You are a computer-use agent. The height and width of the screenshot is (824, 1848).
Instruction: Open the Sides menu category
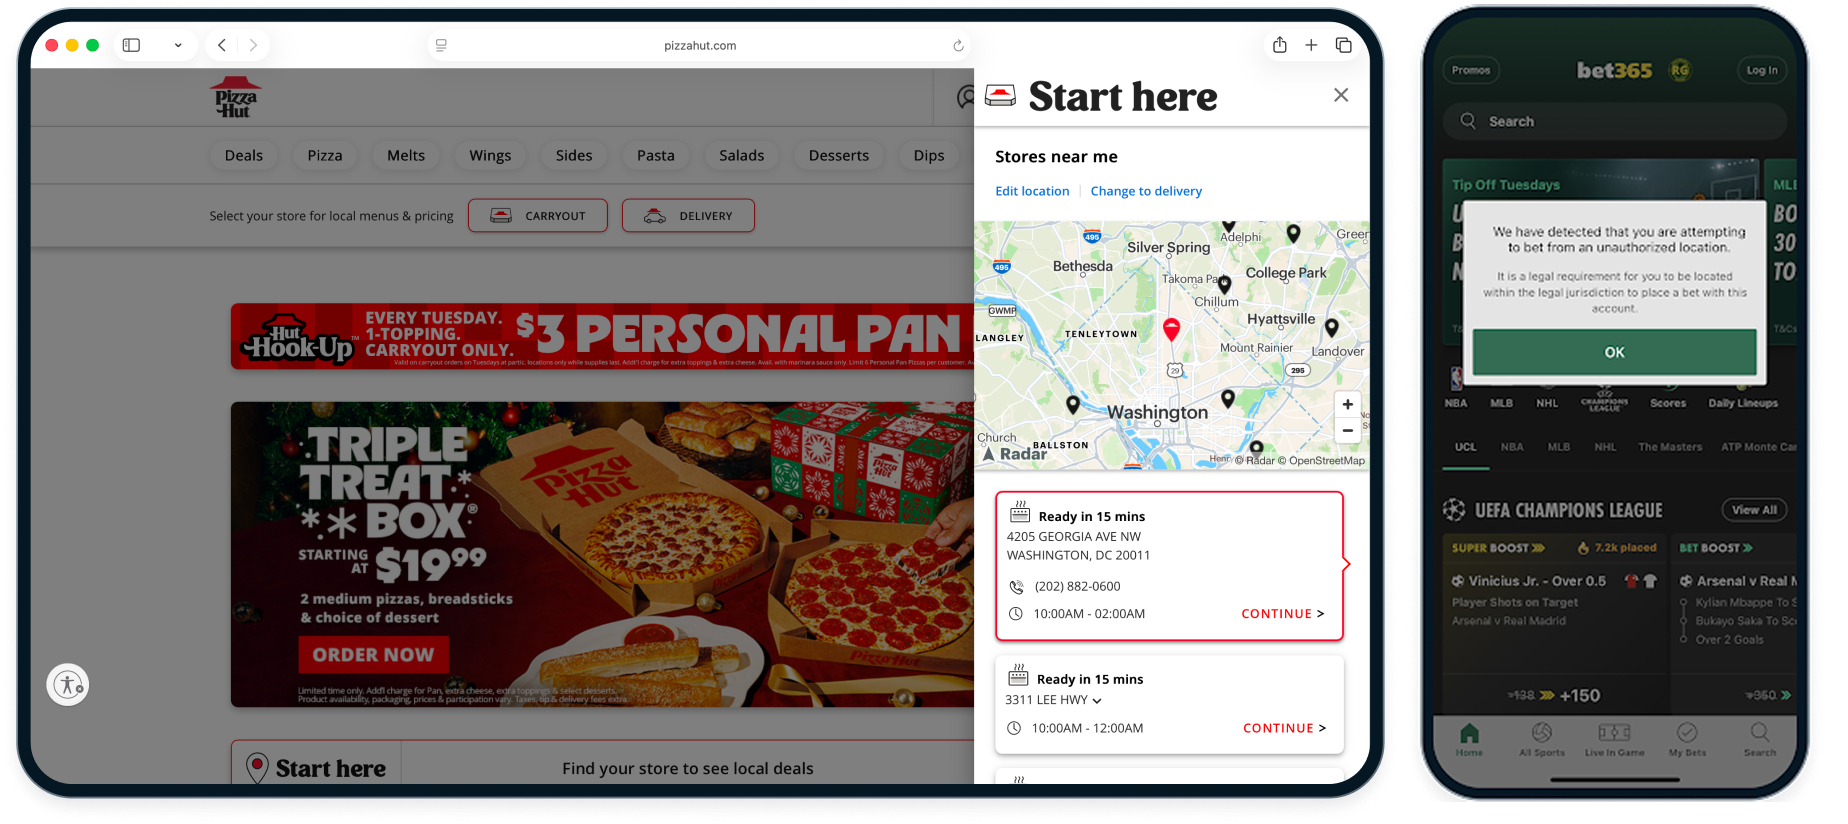(574, 155)
